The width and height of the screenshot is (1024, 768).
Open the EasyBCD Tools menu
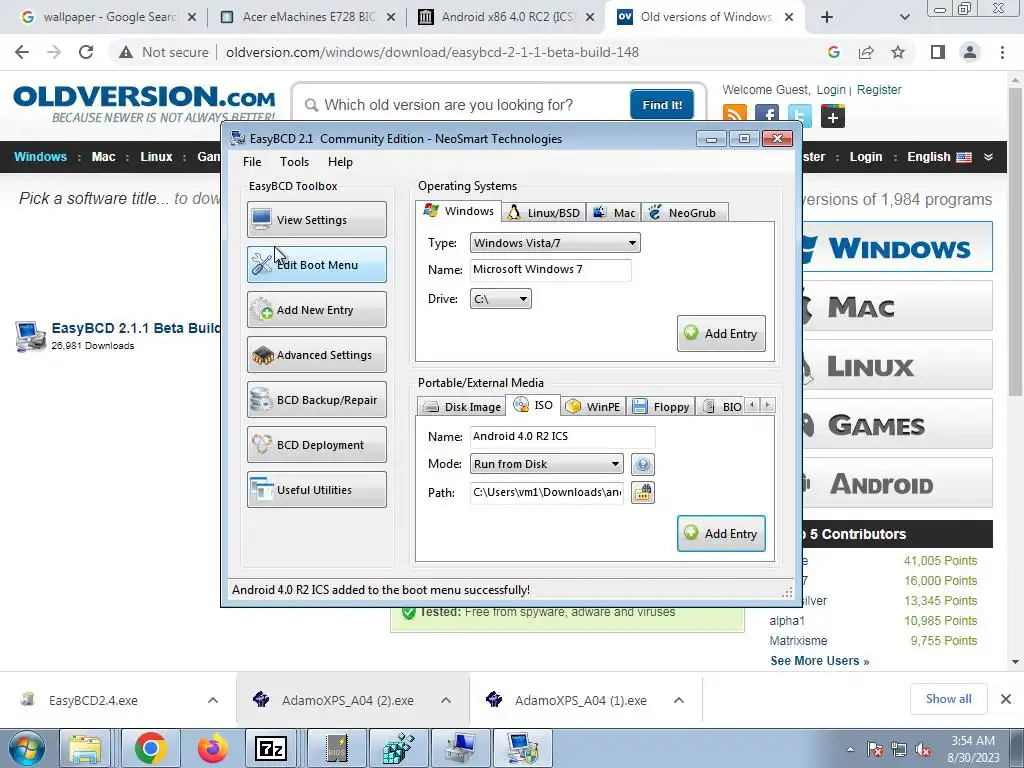[295, 162]
